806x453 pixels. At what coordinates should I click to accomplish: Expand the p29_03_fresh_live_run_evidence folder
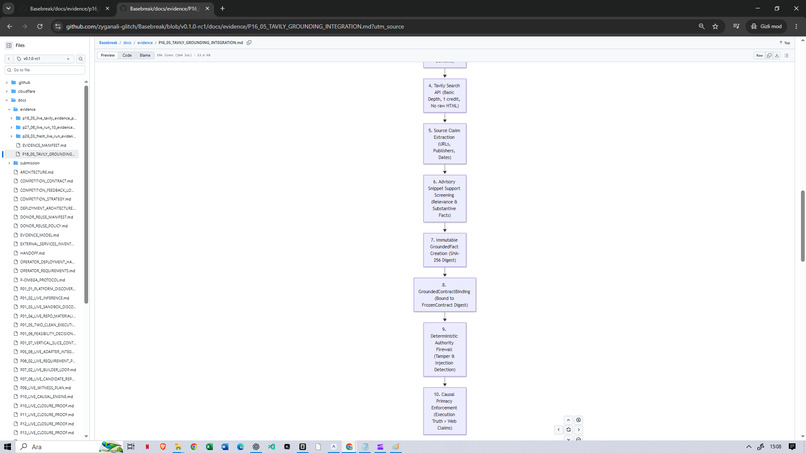pos(11,136)
